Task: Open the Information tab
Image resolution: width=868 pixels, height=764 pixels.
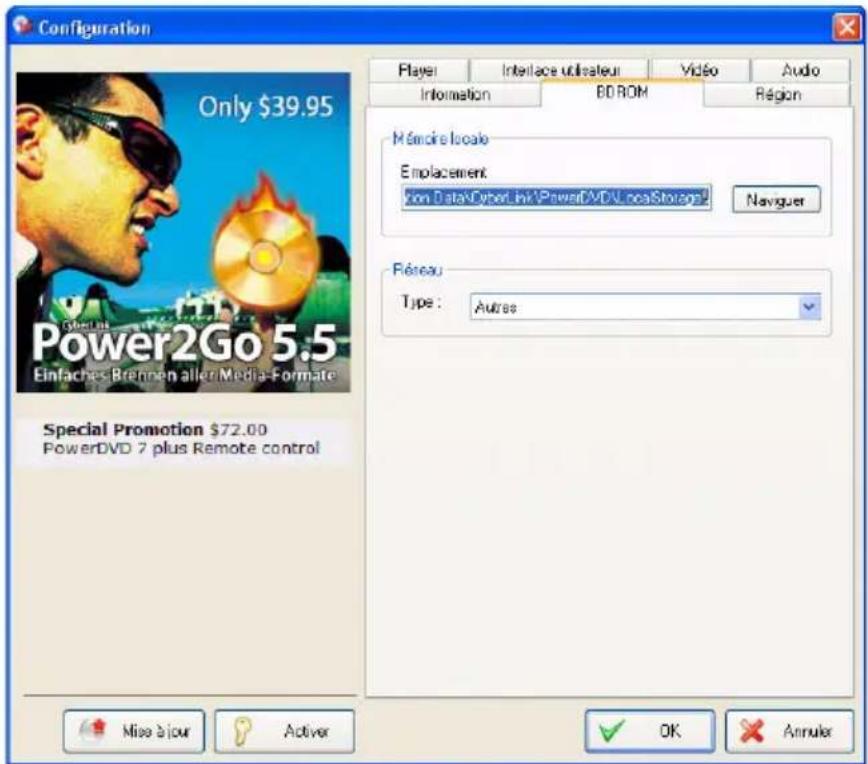Action: 455,95
